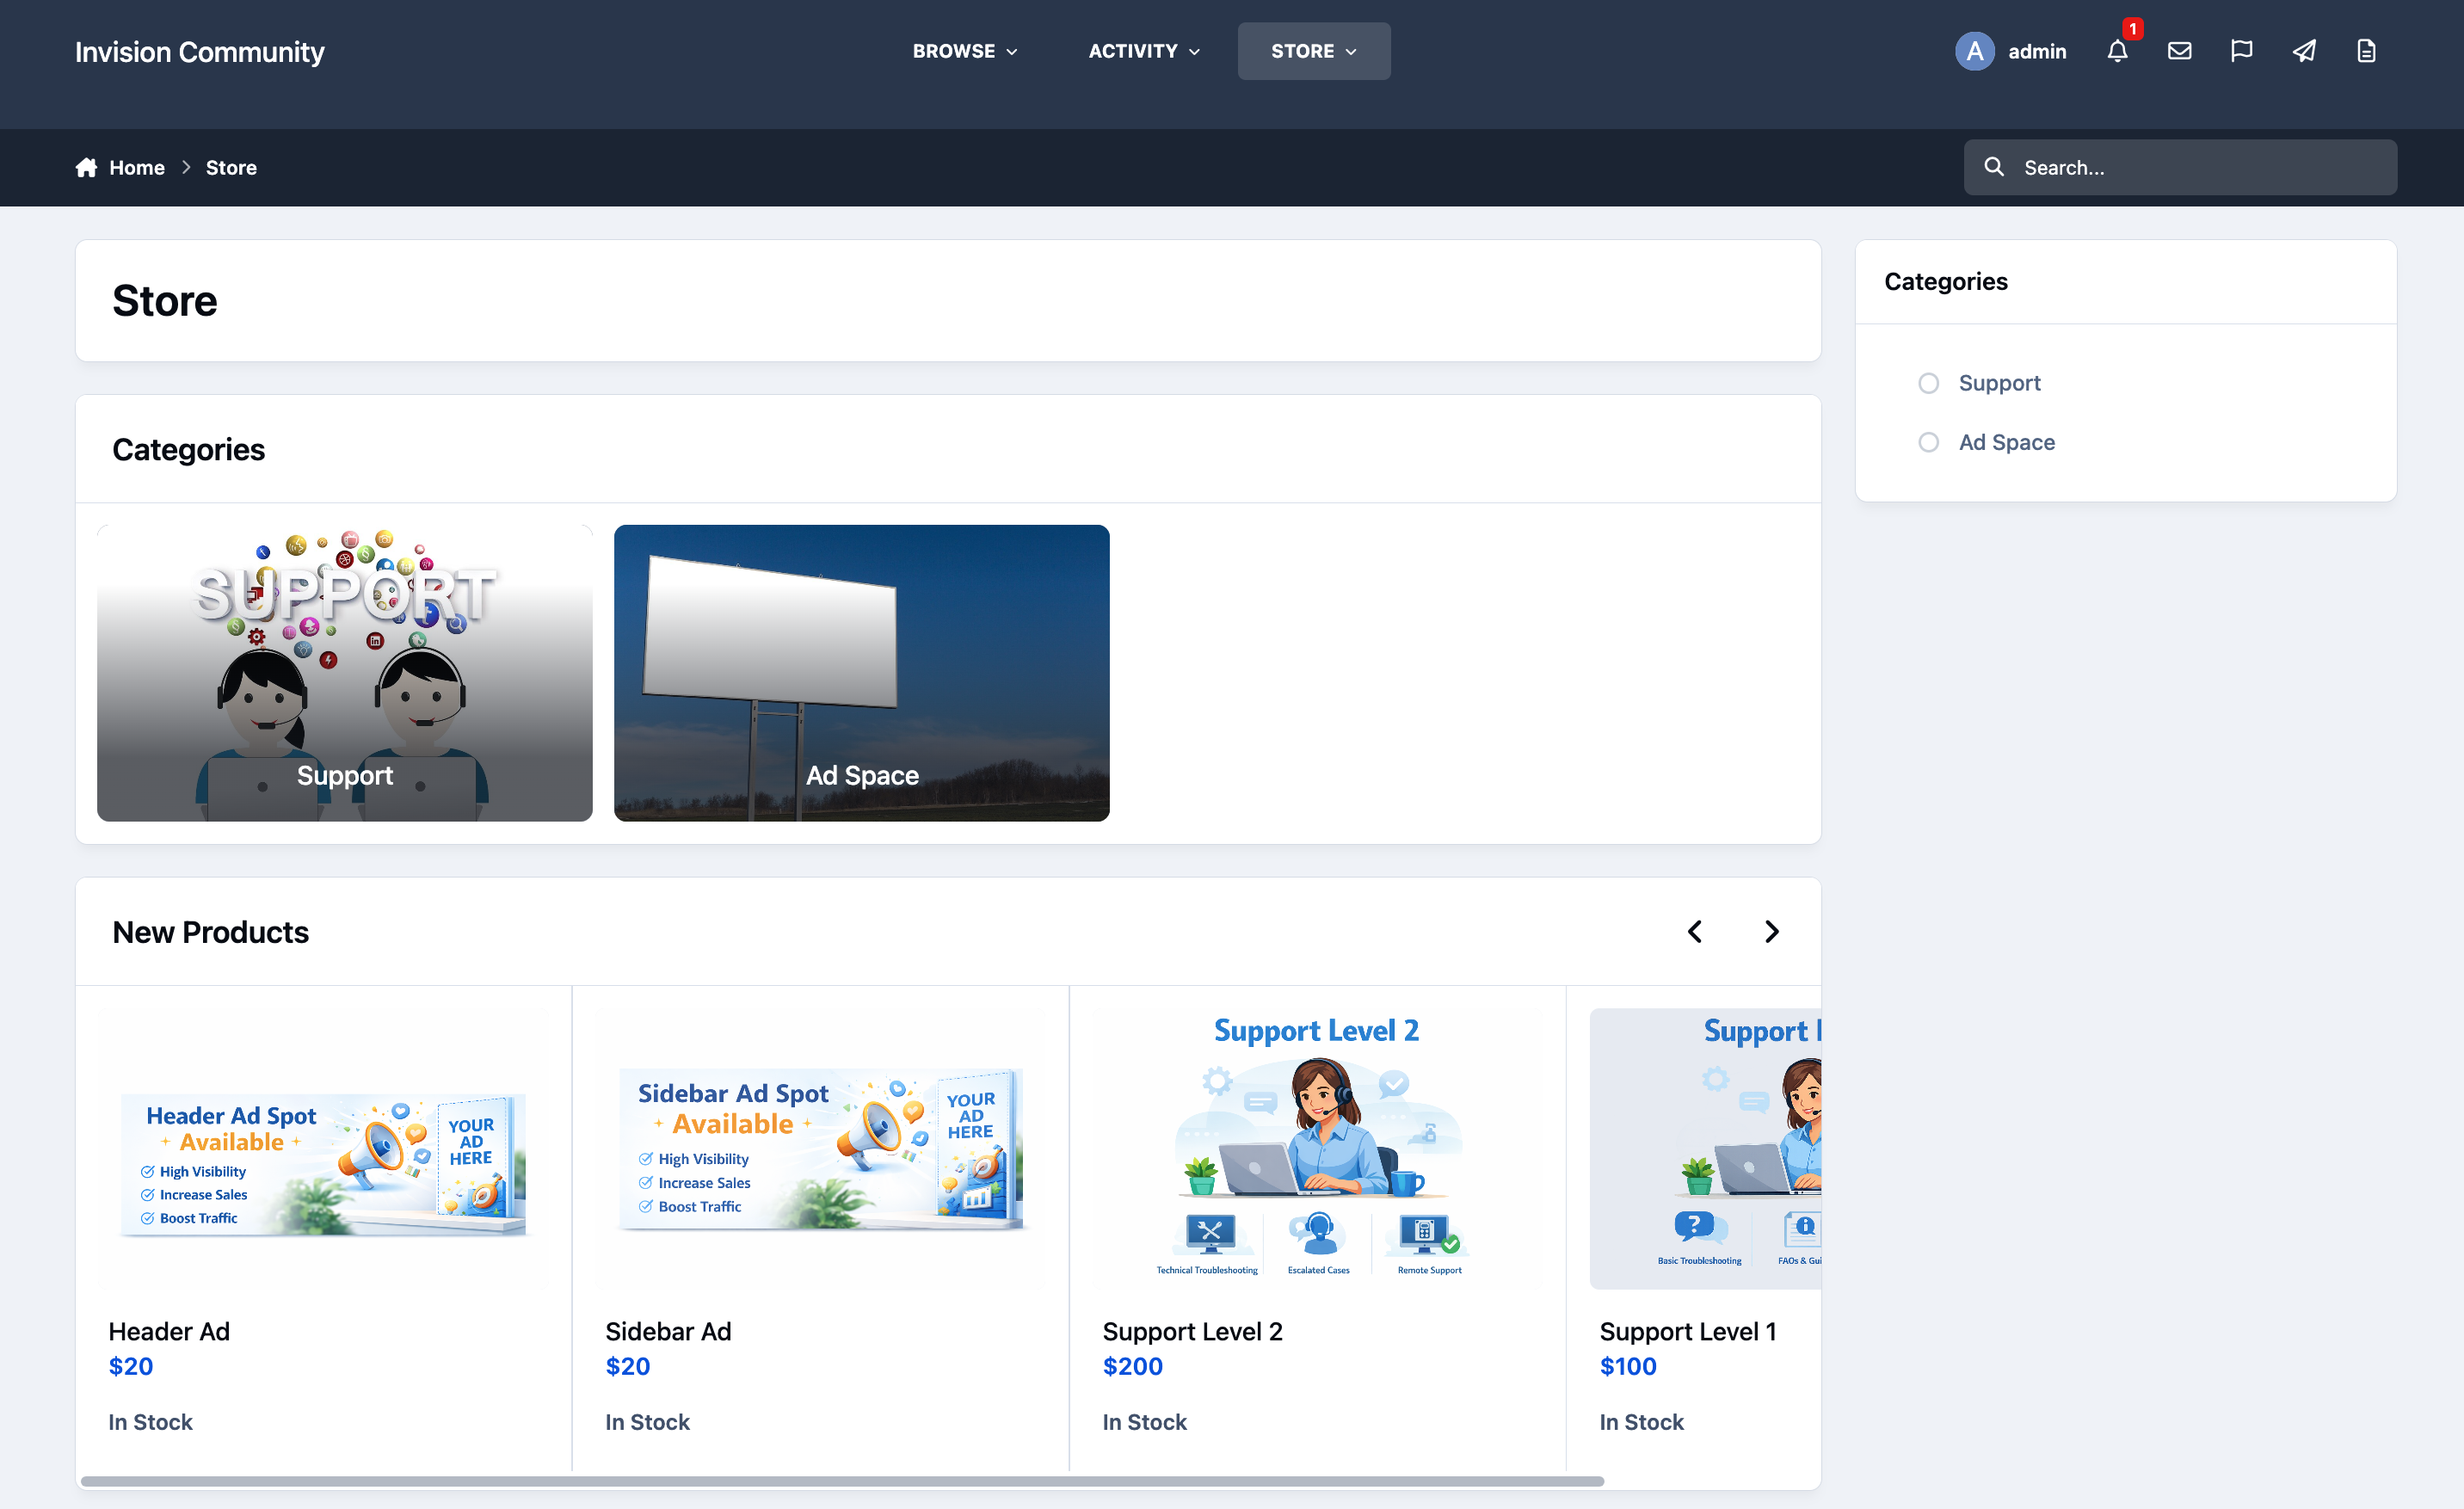Open the Header Ad product link
The height and width of the screenshot is (1509, 2464).
[169, 1331]
